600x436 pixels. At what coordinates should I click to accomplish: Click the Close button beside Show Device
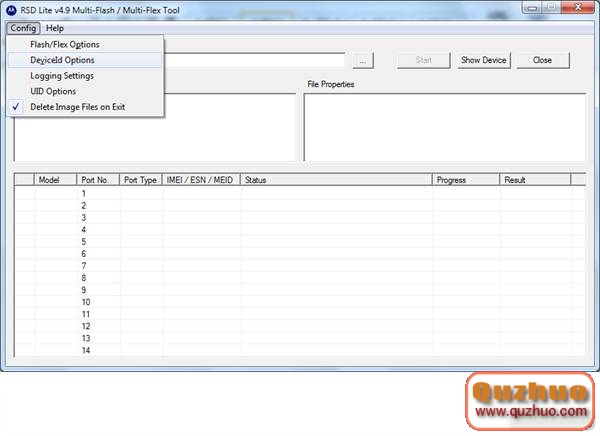[x=543, y=60]
